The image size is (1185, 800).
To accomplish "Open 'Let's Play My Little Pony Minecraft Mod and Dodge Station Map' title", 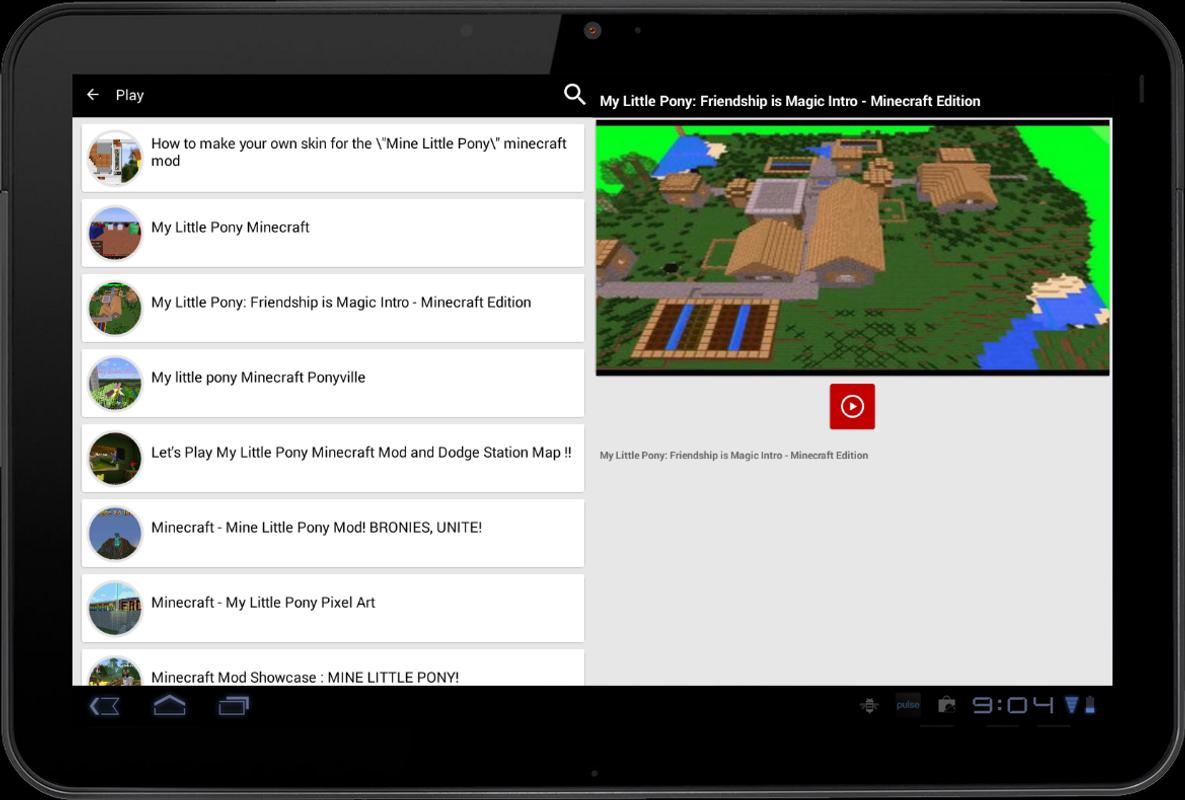I will 361,453.
